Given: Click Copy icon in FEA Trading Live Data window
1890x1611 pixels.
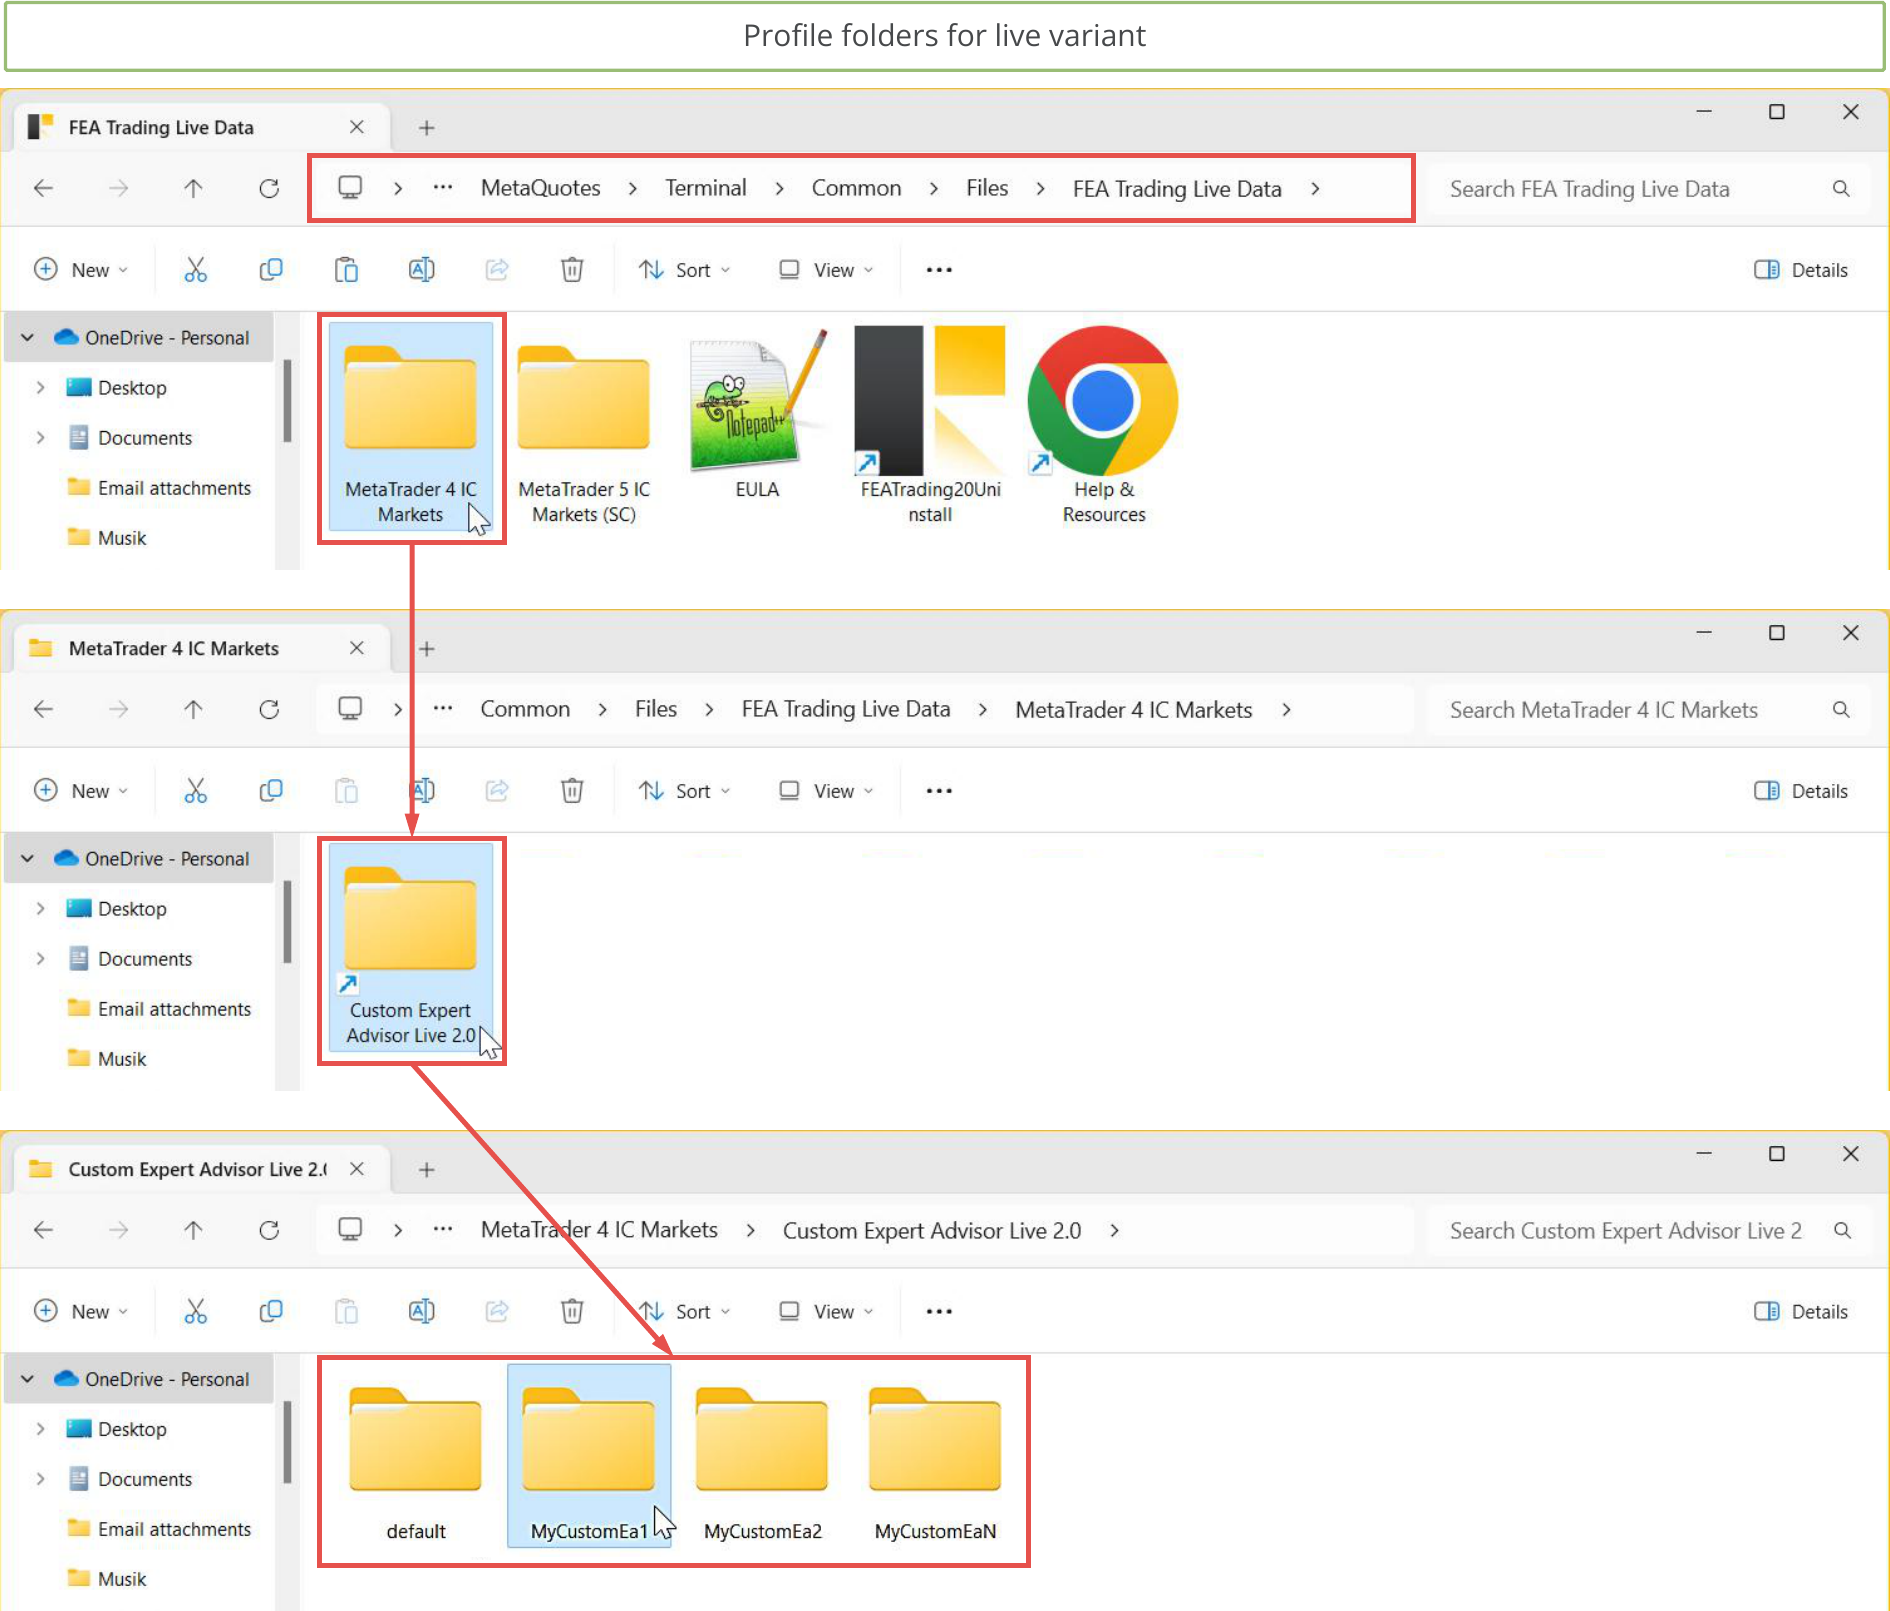Looking at the screenshot, I should tap(271, 270).
